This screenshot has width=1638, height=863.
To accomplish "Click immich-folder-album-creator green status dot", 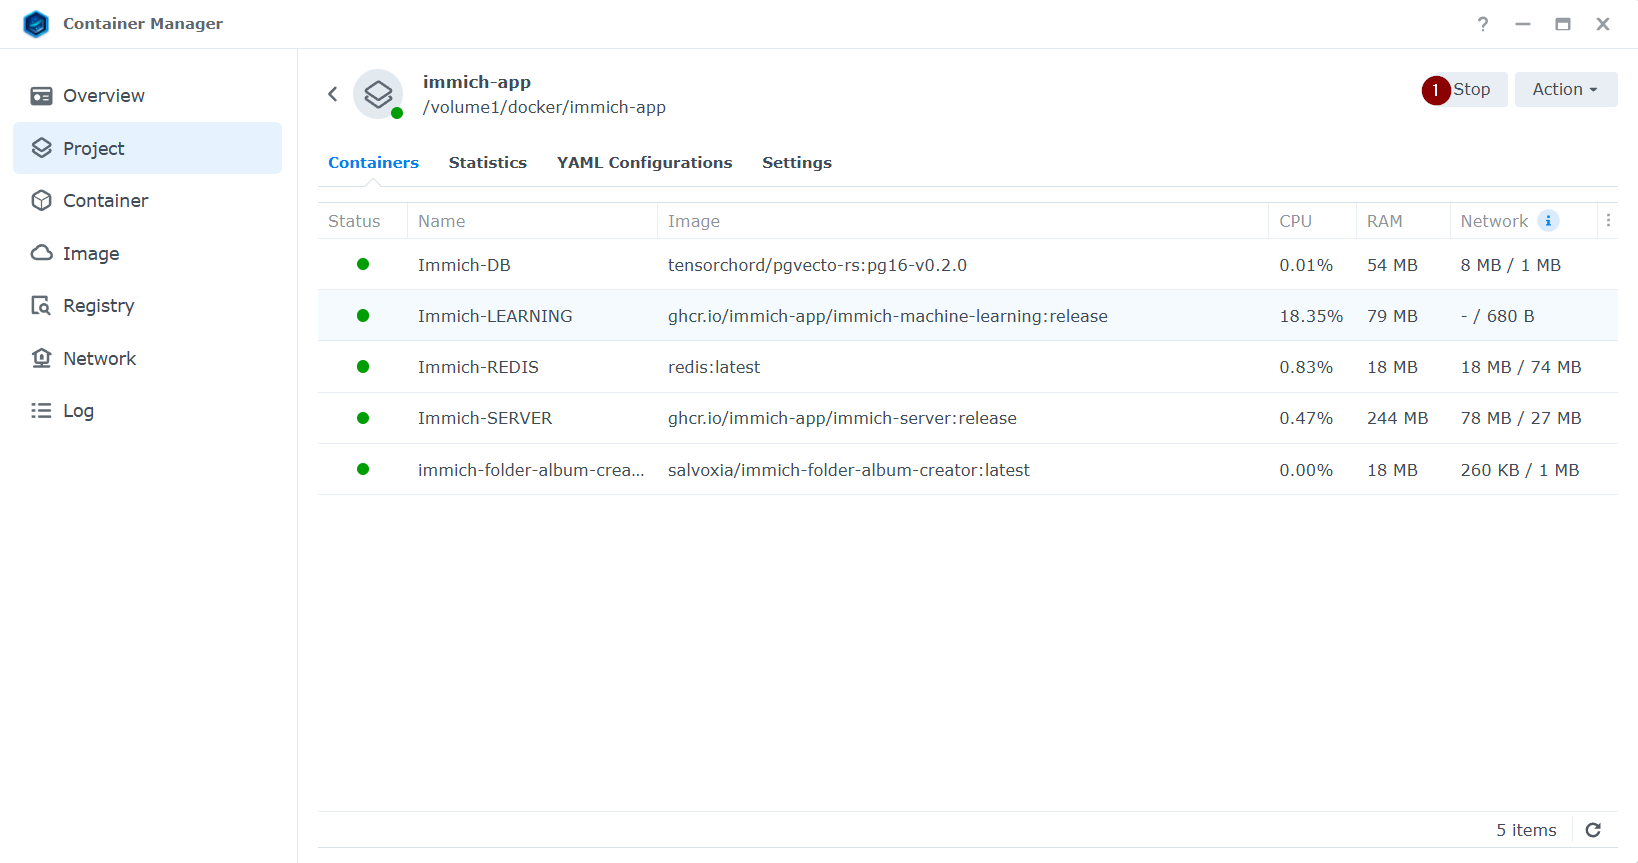I will [363, 469].
